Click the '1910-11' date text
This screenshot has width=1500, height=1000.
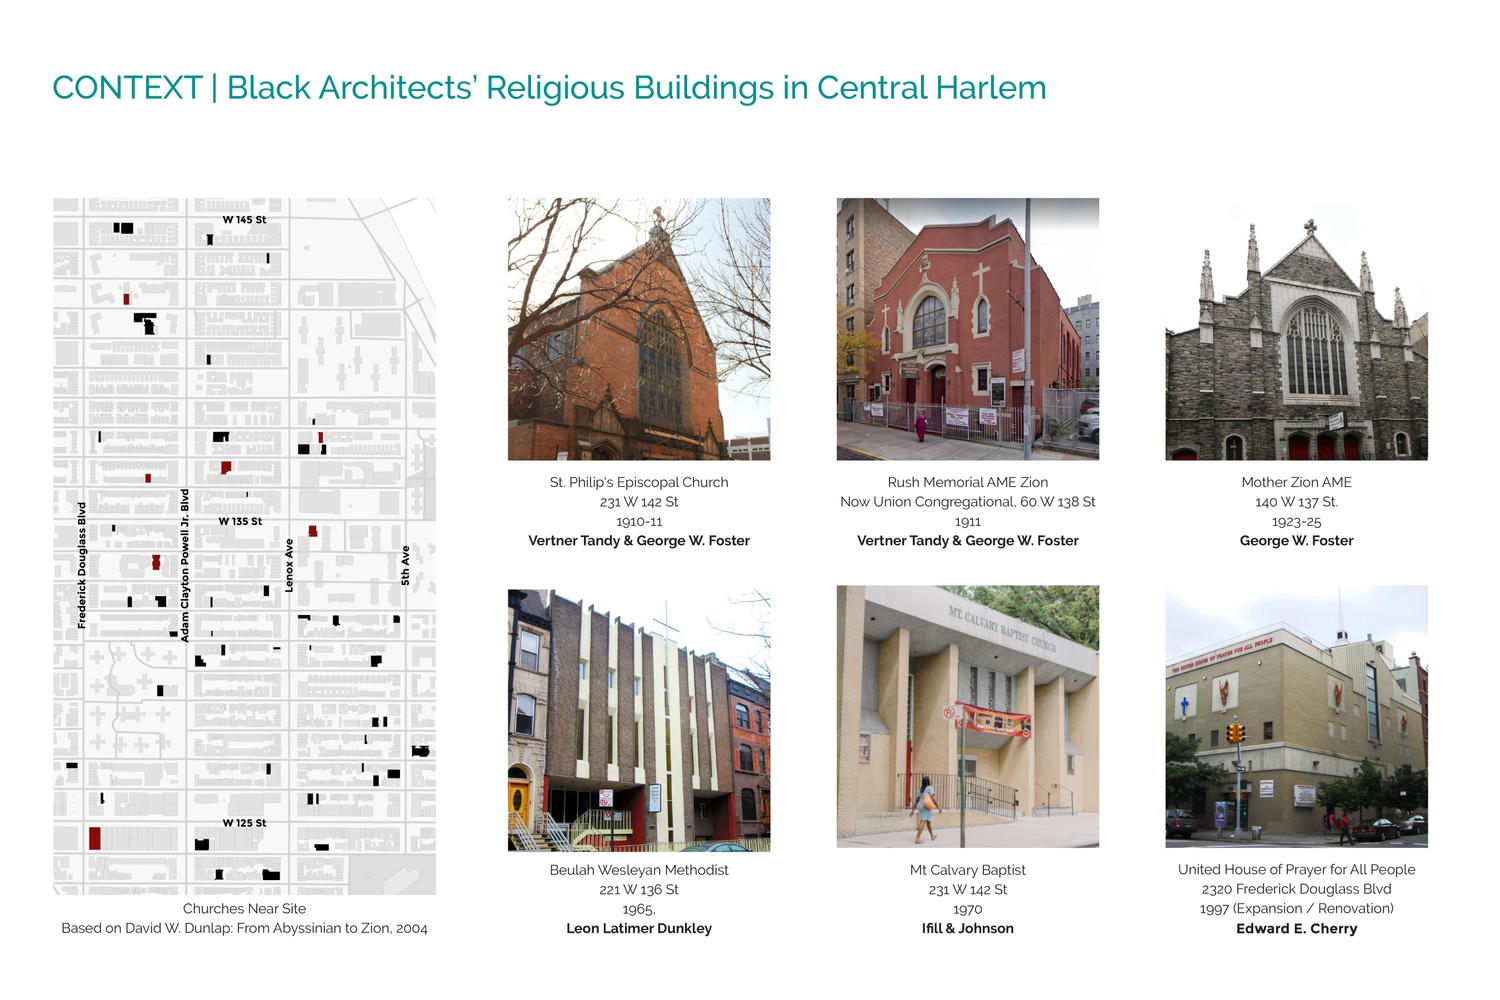pyautogui.click(x=639, y=521)
